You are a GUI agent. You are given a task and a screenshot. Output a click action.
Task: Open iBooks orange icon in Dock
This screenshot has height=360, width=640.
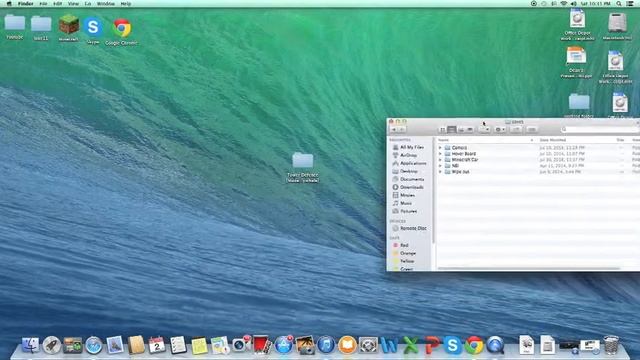347,345
